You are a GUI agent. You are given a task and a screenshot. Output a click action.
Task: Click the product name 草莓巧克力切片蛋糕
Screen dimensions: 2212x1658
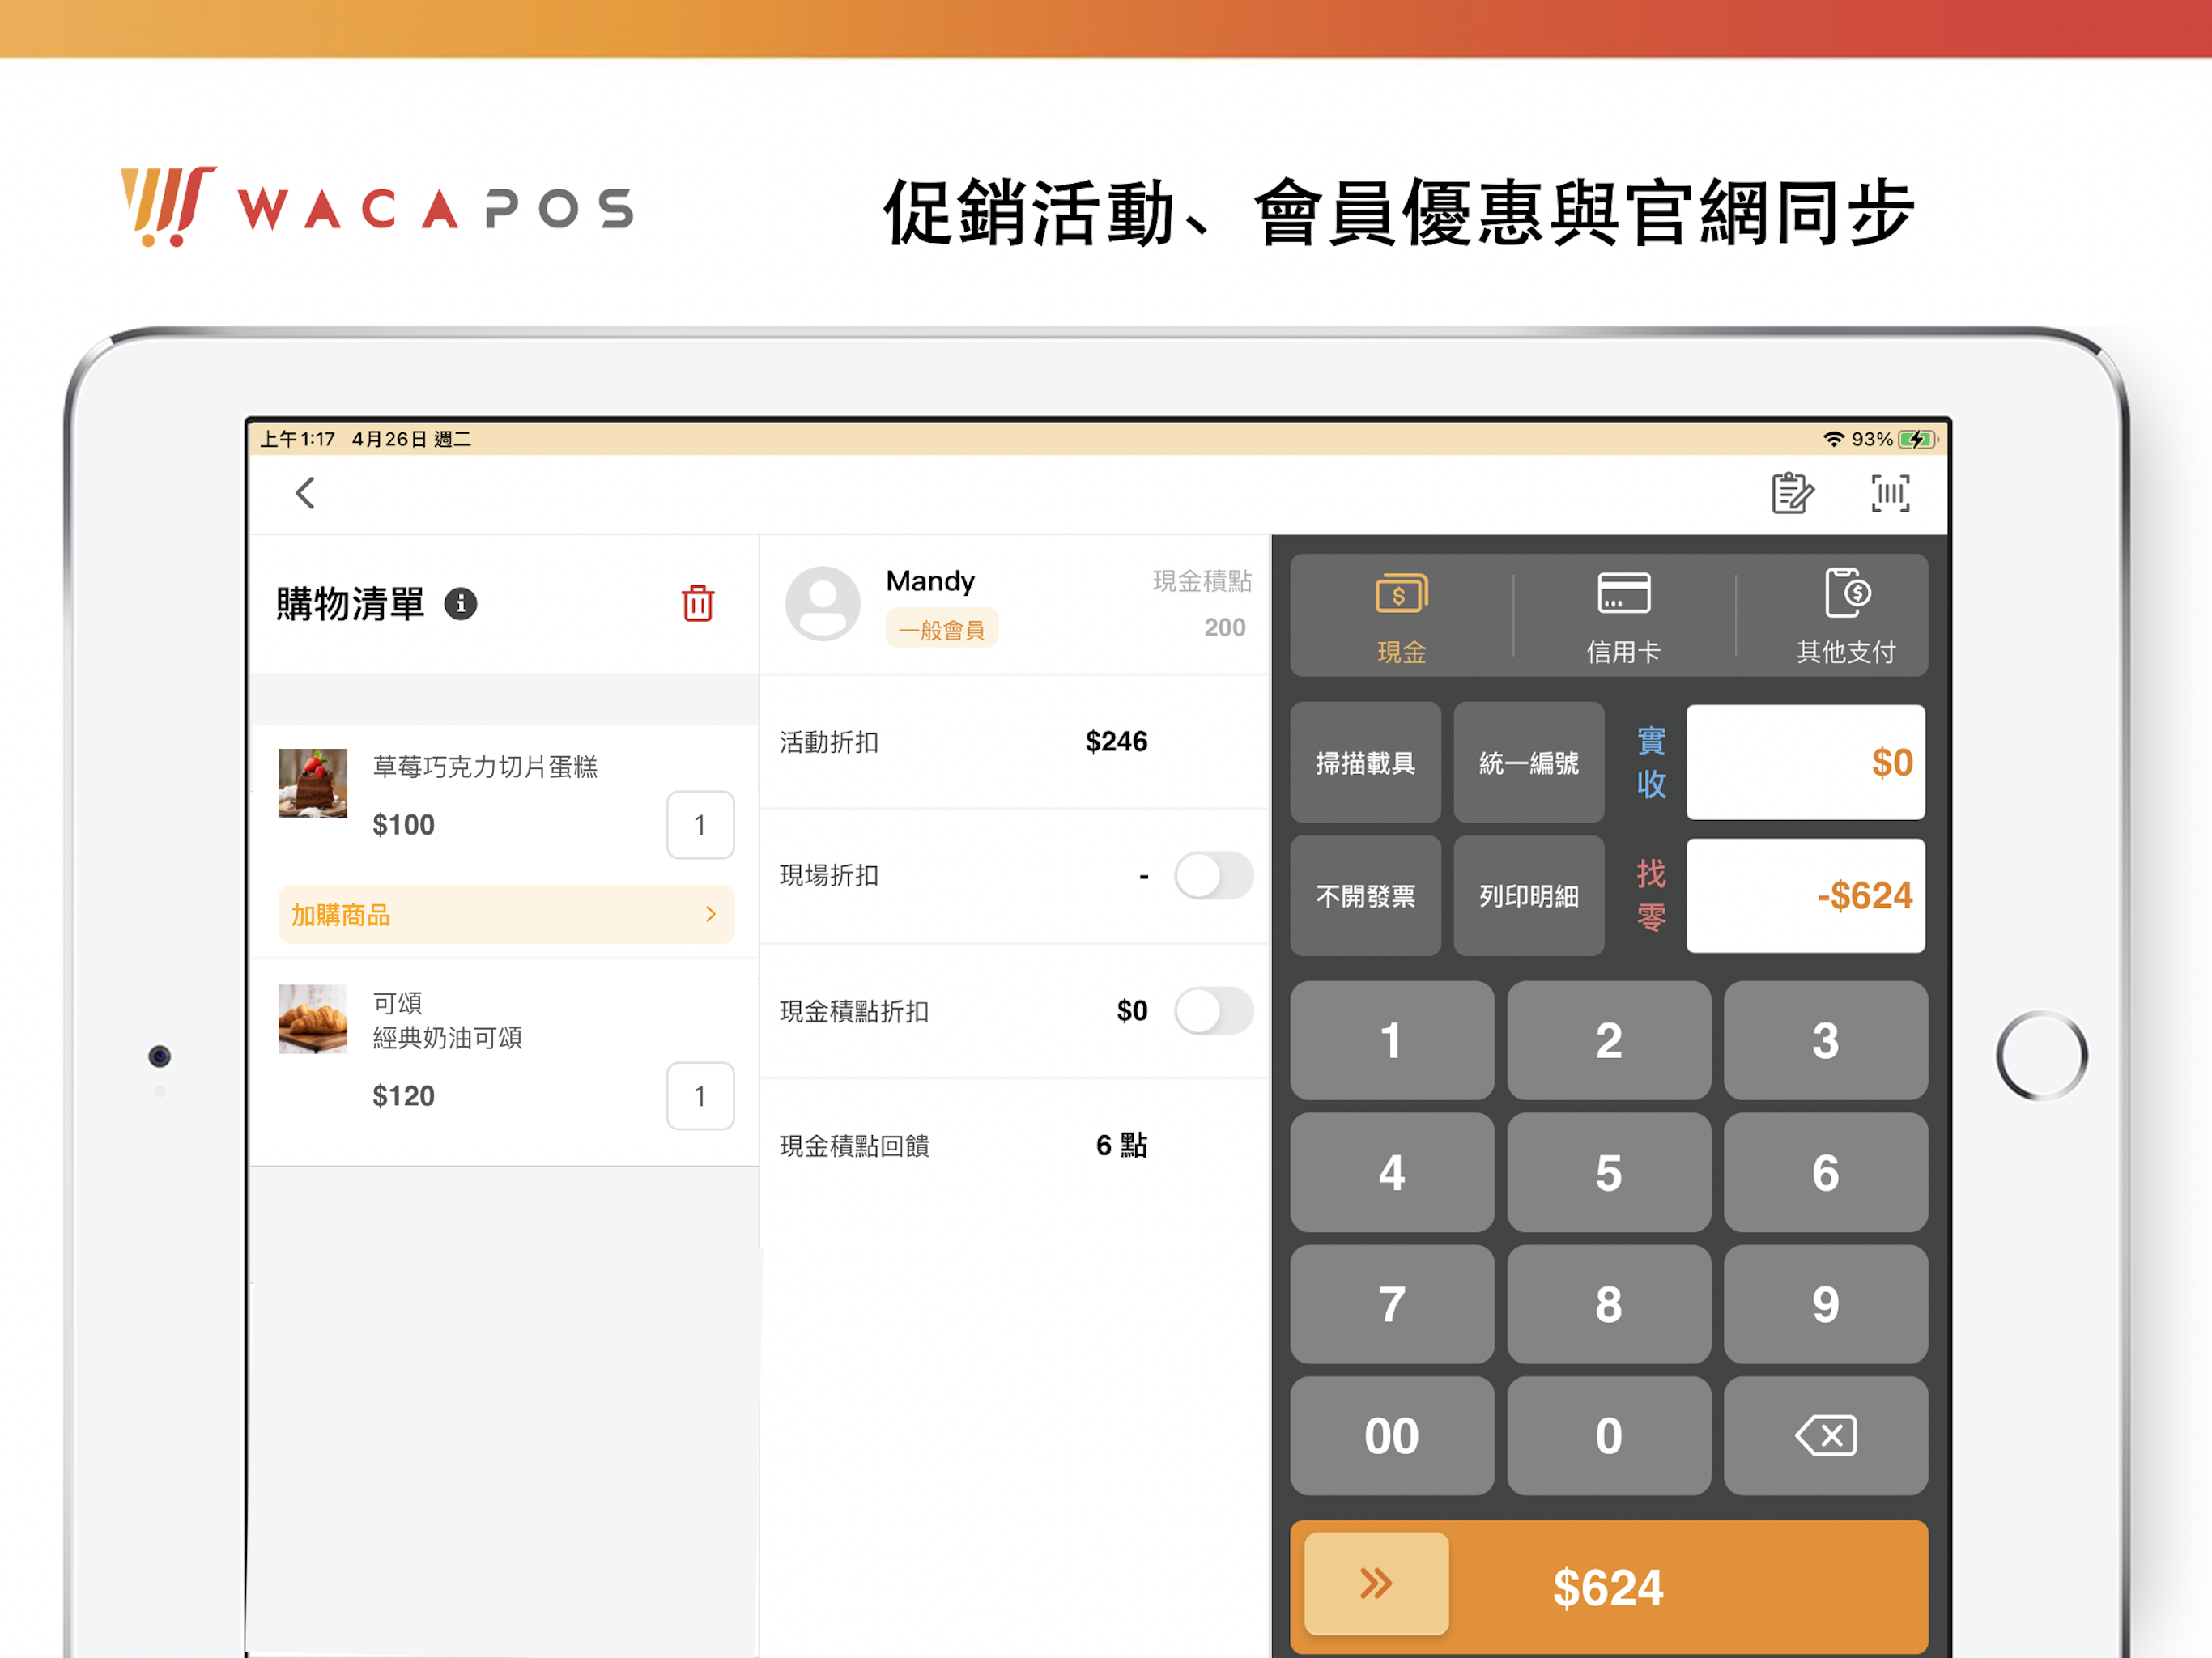tap(485, 766)
